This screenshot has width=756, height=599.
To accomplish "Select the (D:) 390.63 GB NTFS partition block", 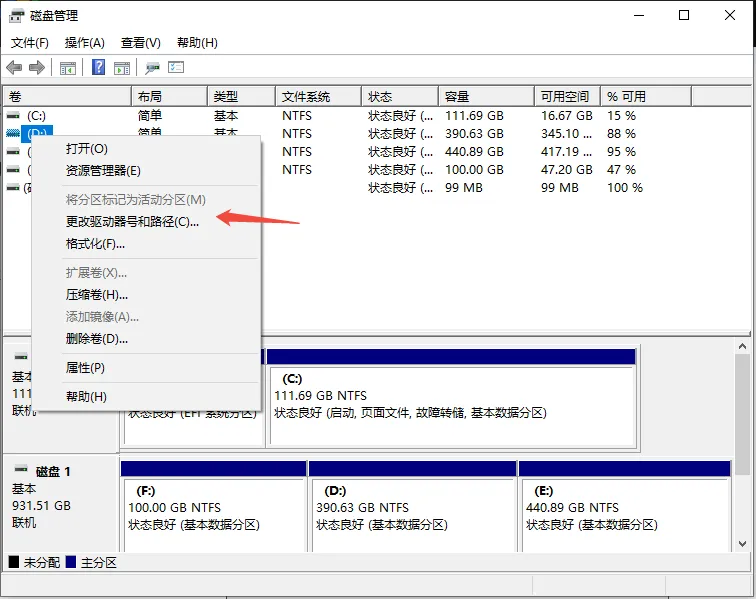I will pyautogui.click(x=413, y=506).
